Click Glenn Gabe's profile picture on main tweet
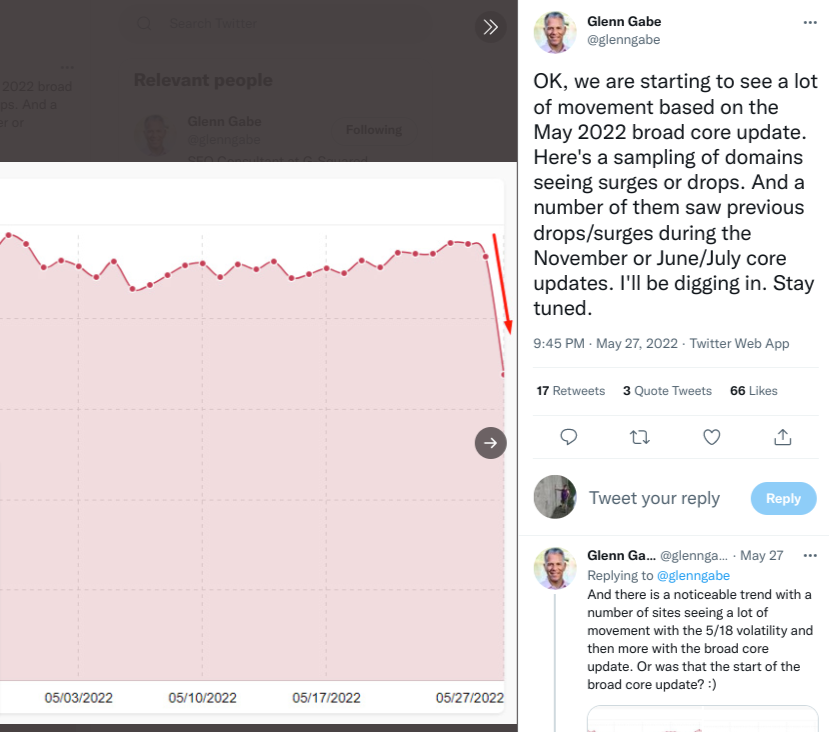Viewport: 829px width, 732px height. coord(555,32)
